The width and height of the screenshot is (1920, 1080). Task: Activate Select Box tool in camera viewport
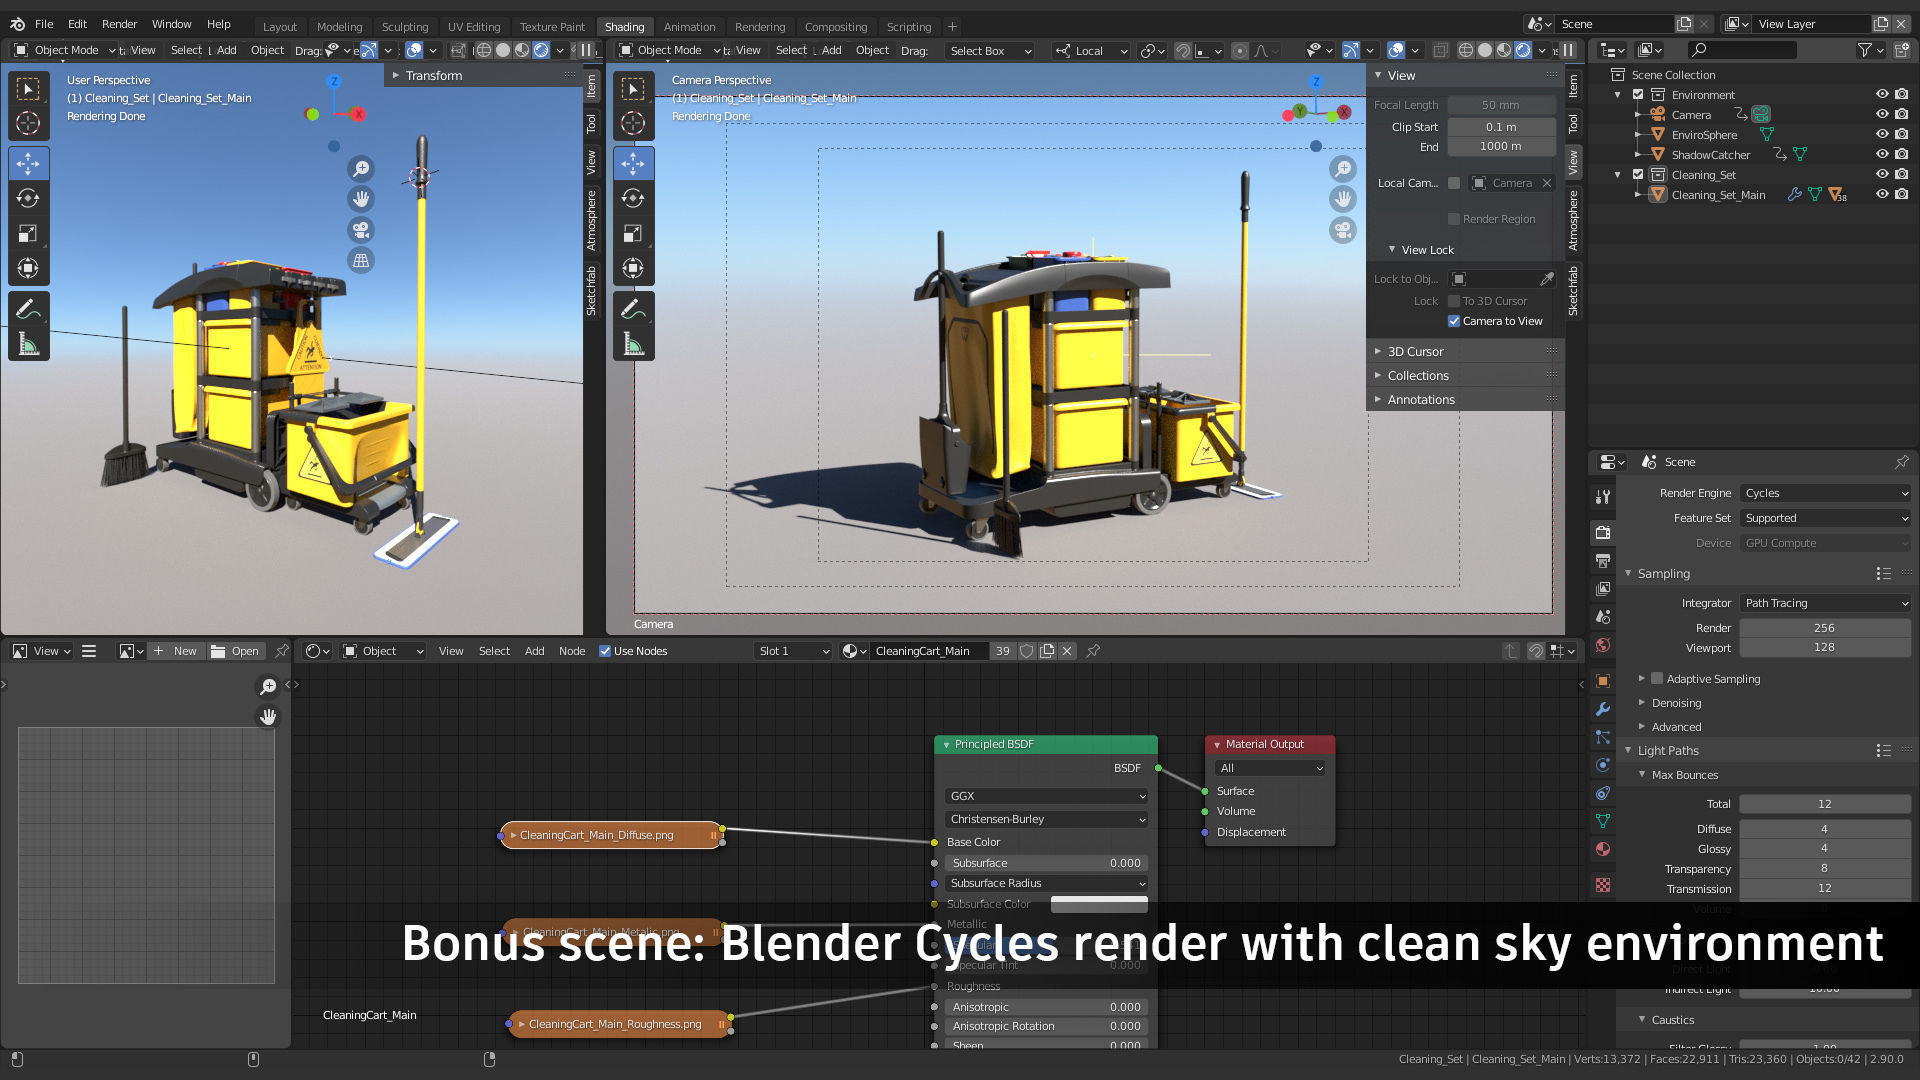click(x=633, y=88)
